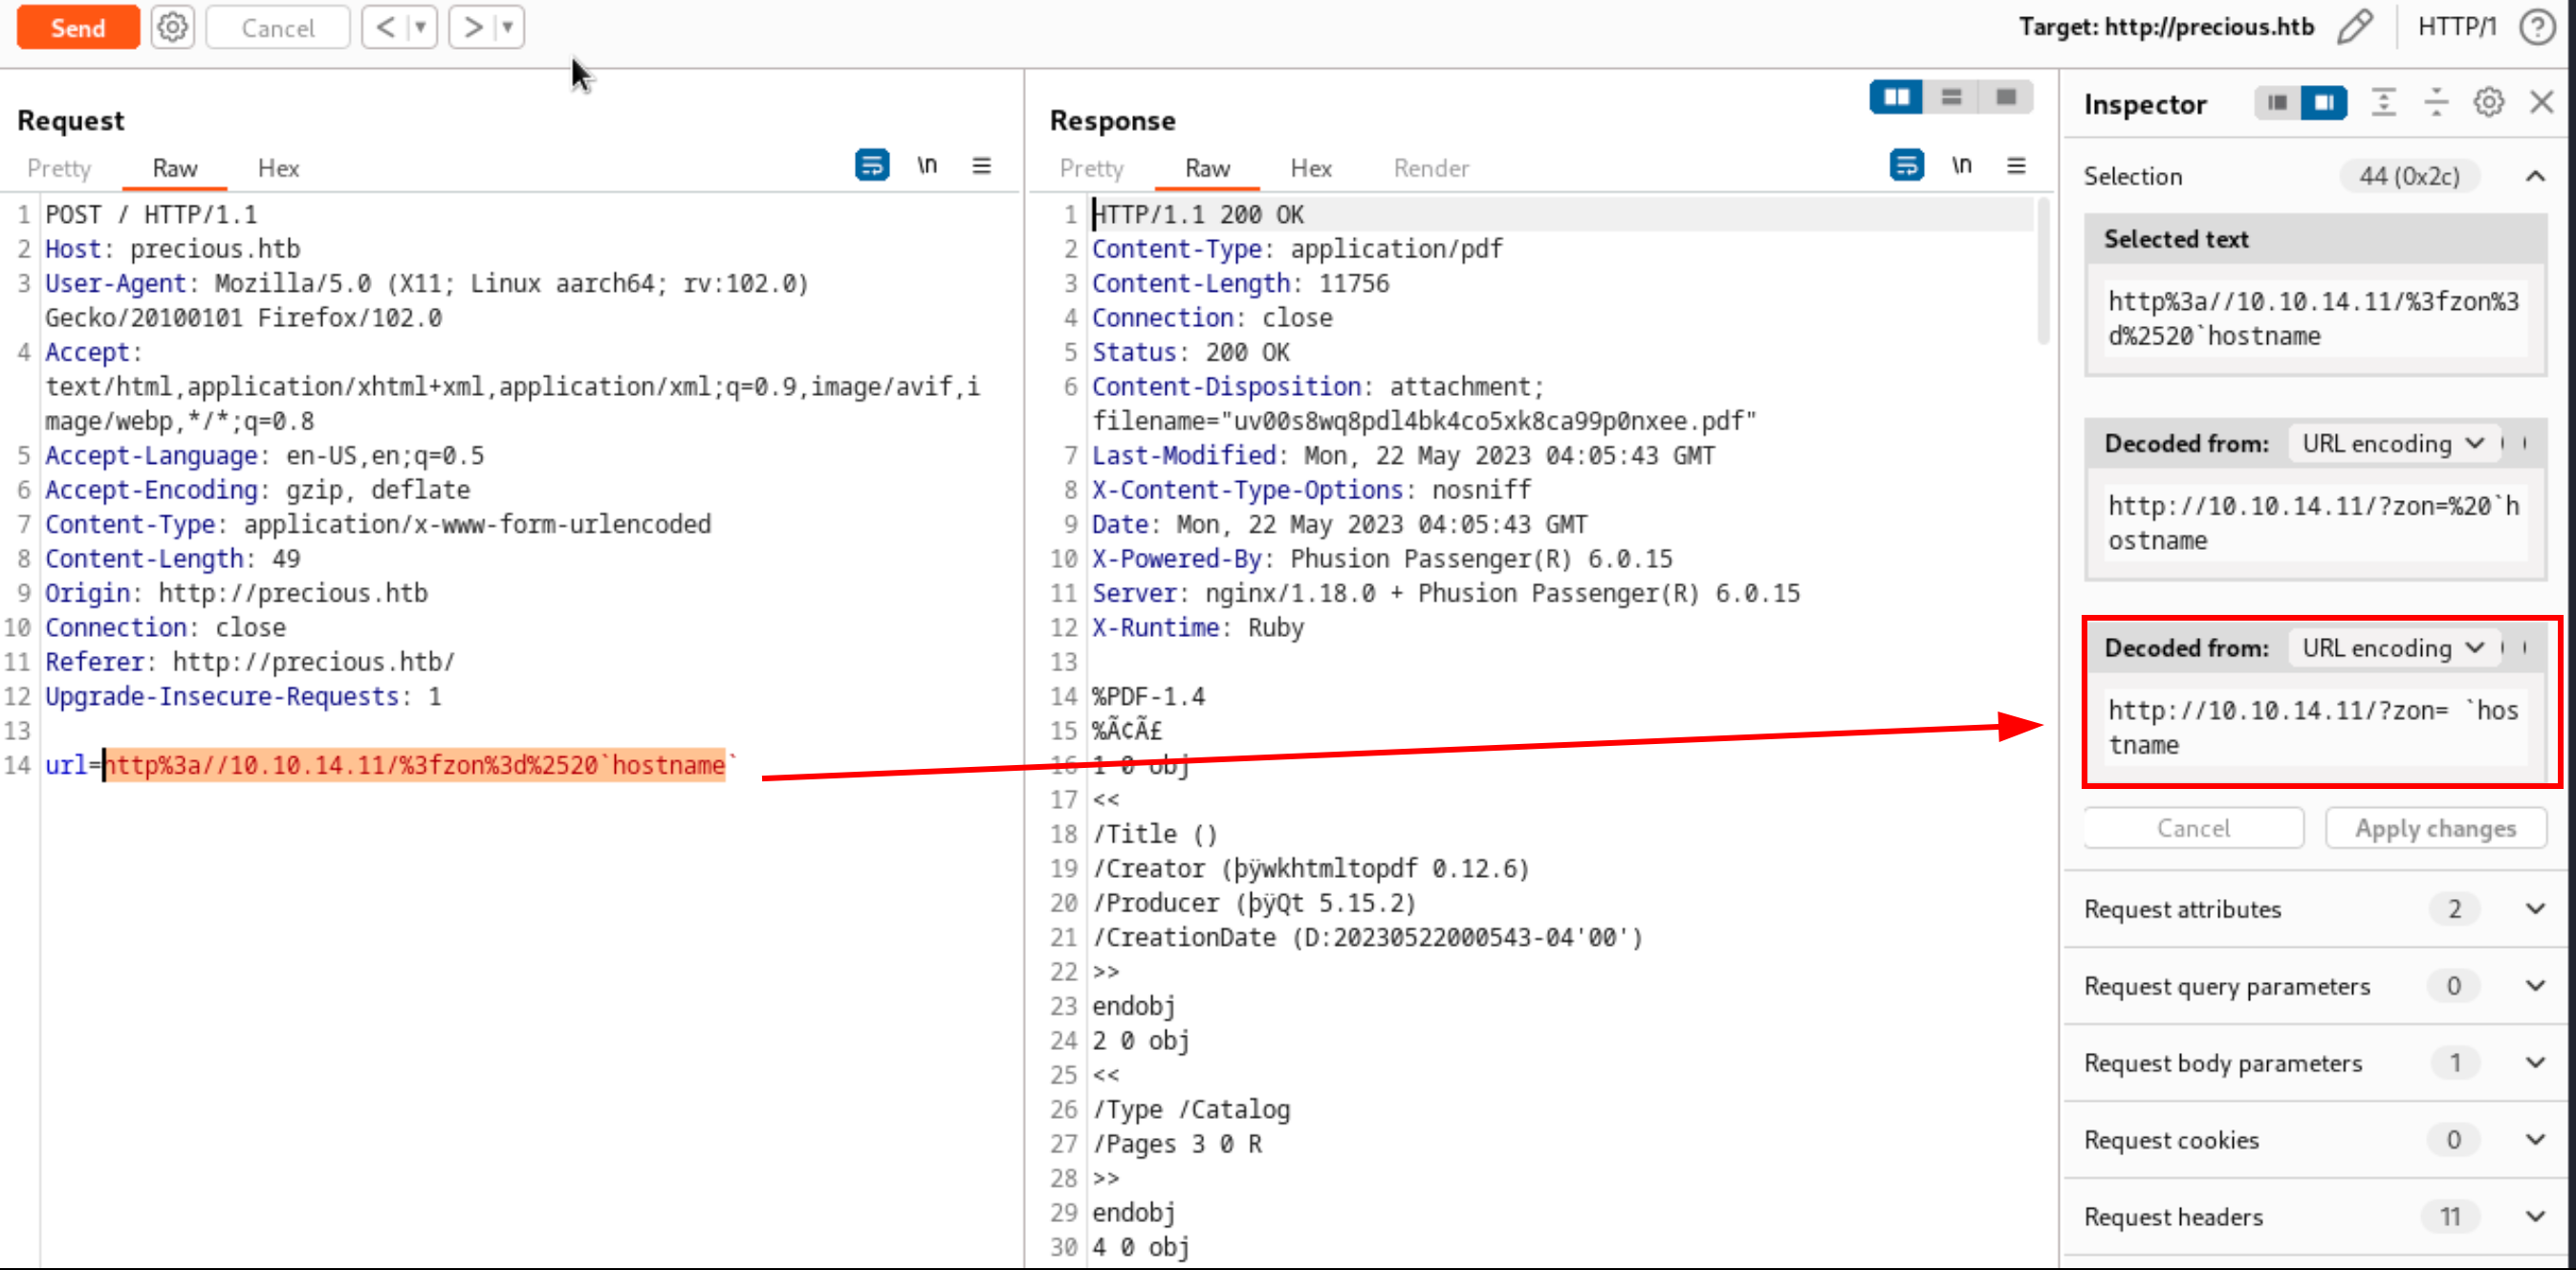Toggle Request word wrap icon
2576x1270 pixels.
[871, 165]
